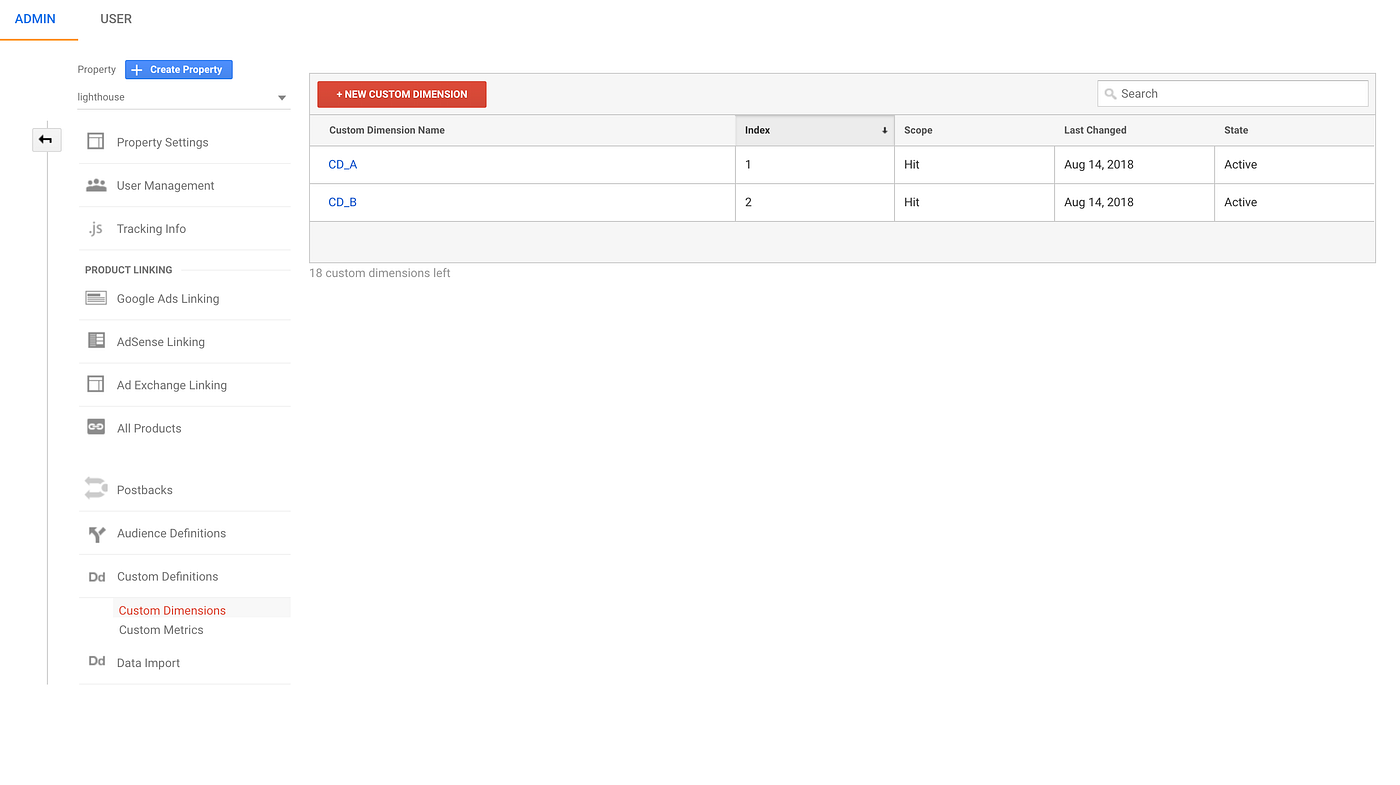
Task: Click the Ad Exchange Linking icon
Action: tap(95, 384)
